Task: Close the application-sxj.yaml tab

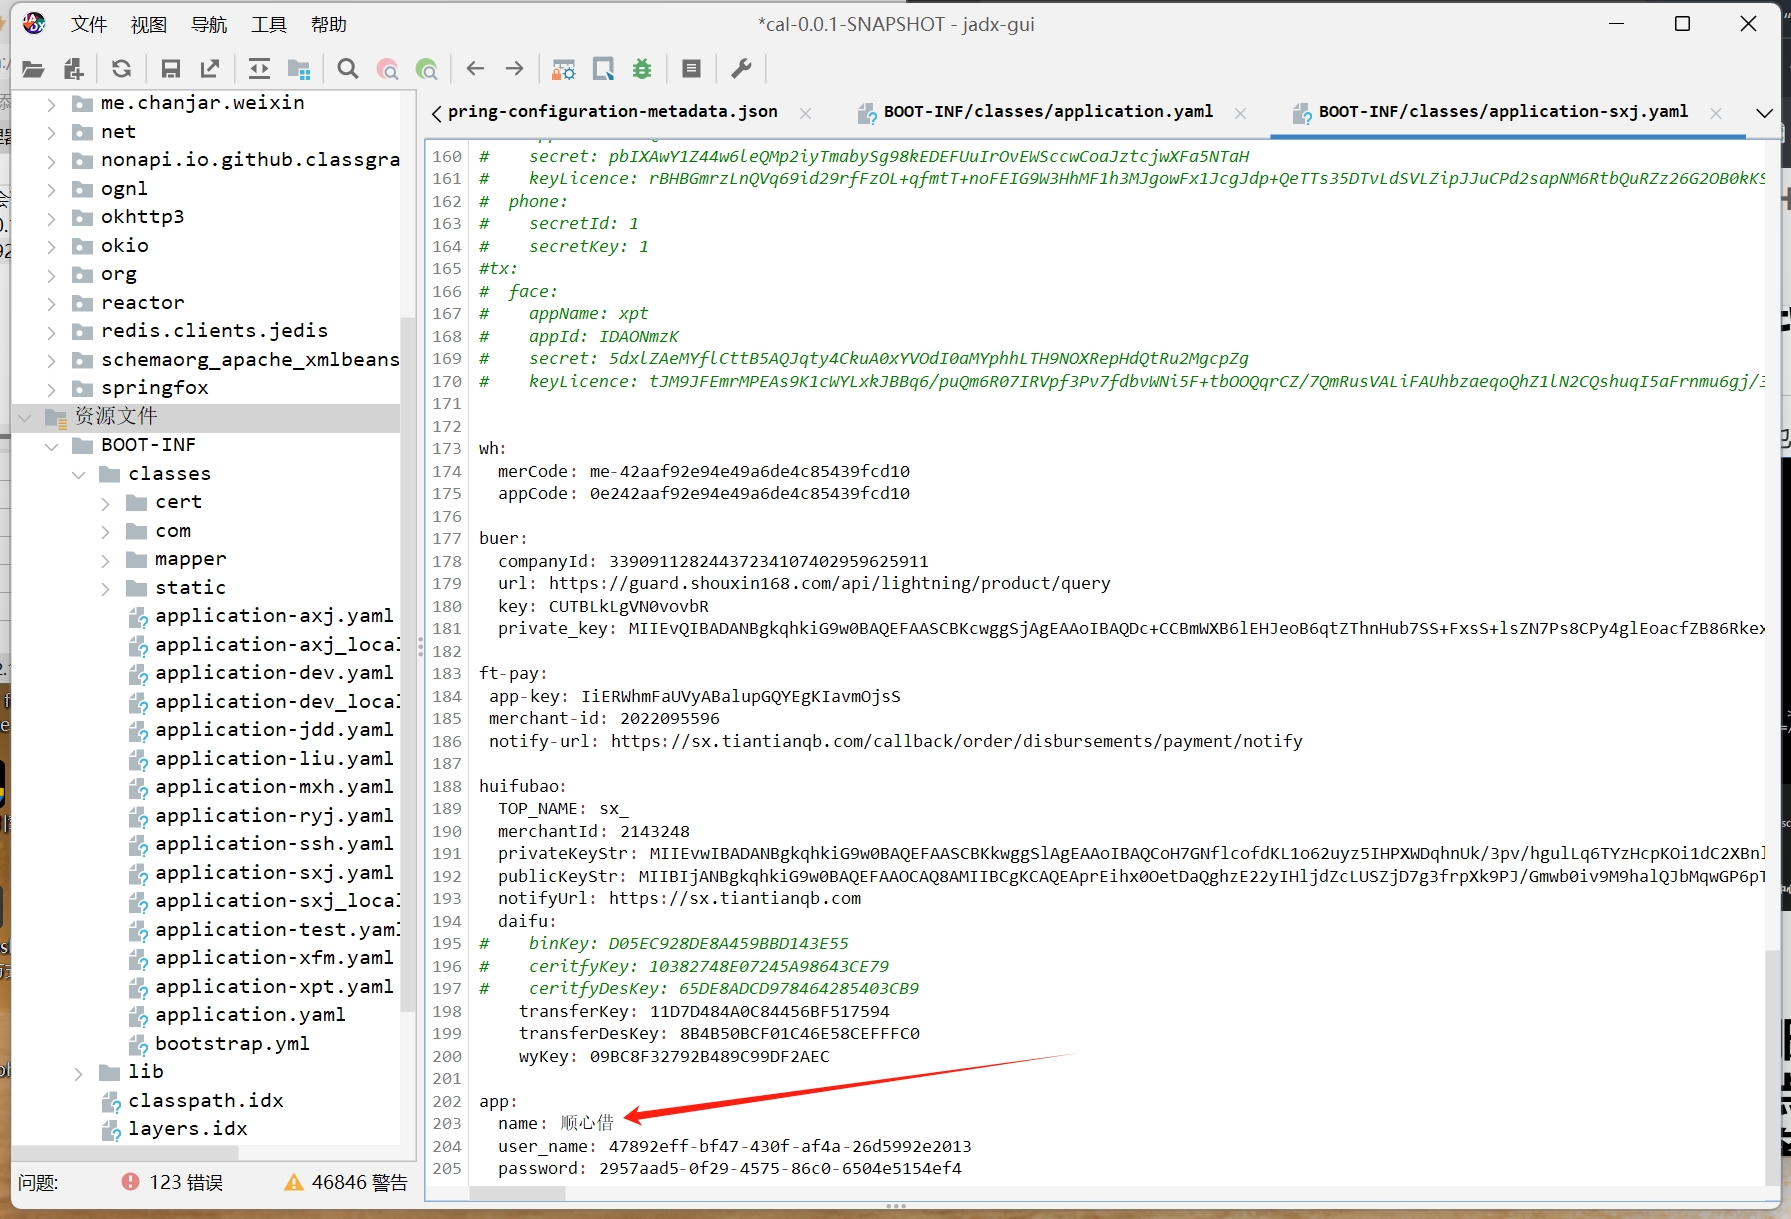Action: [1716, 113]
